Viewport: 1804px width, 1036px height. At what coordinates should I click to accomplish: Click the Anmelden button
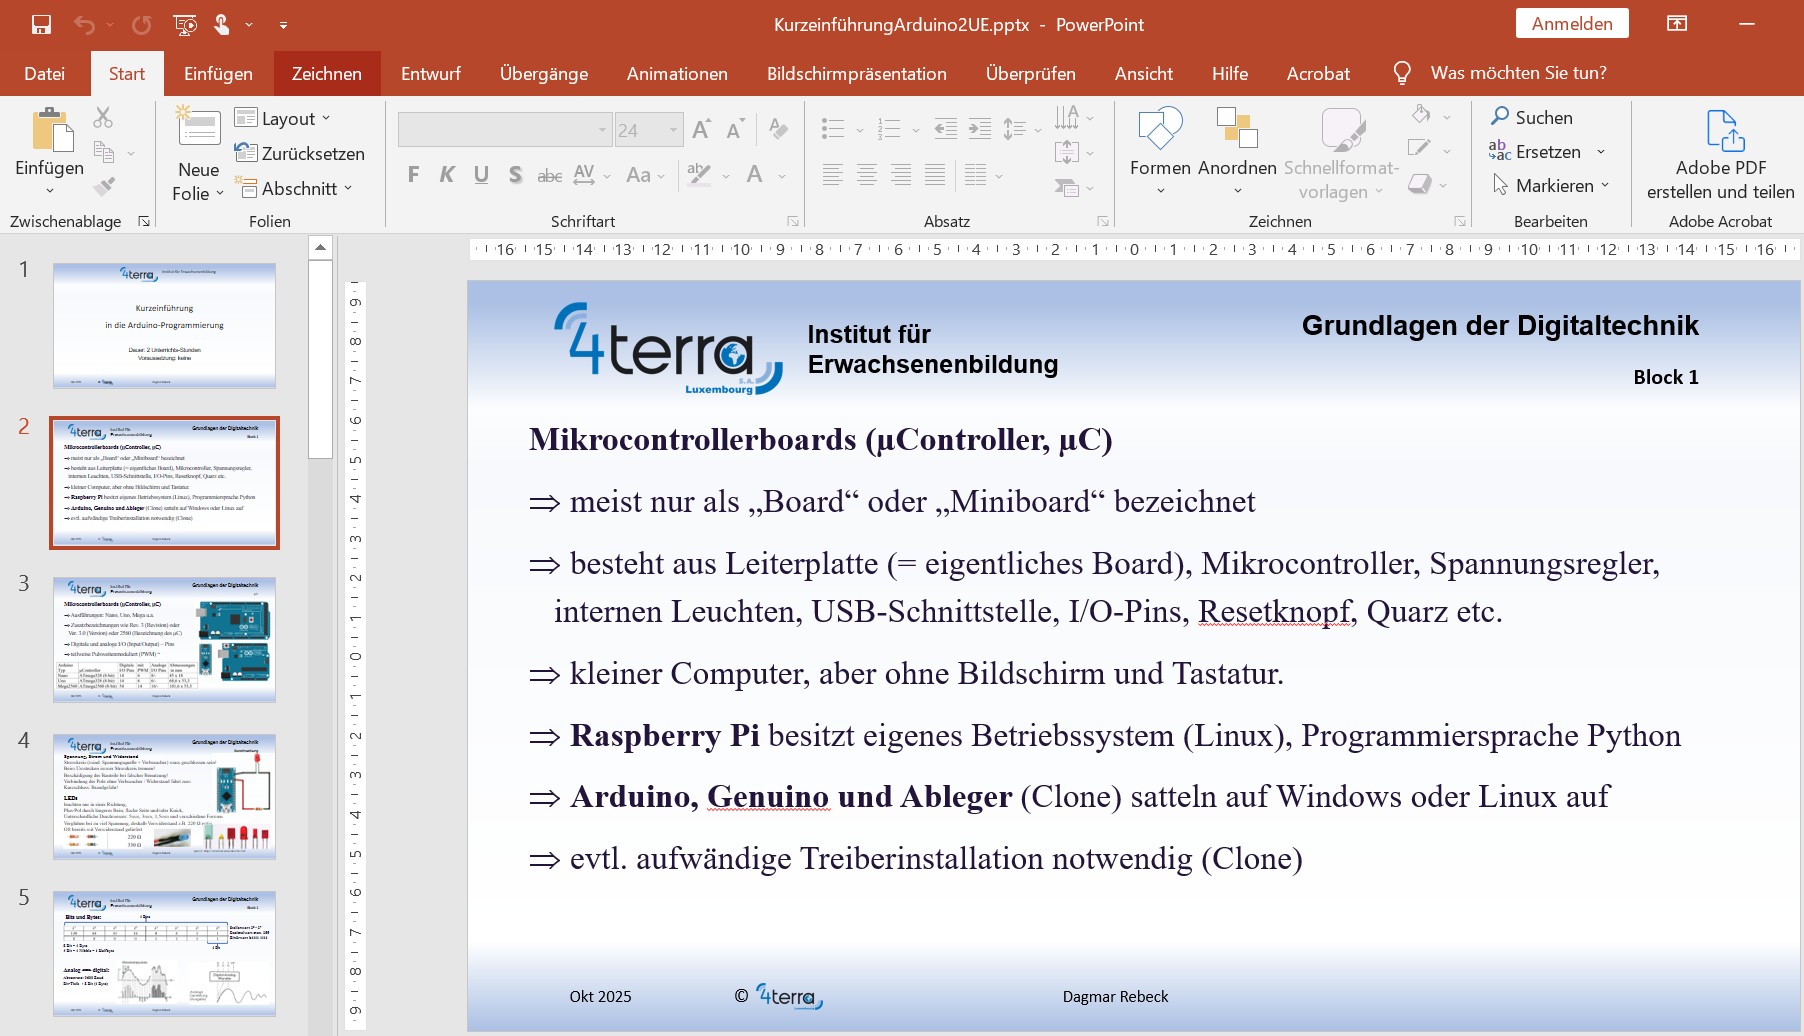tap(1571, 24)
